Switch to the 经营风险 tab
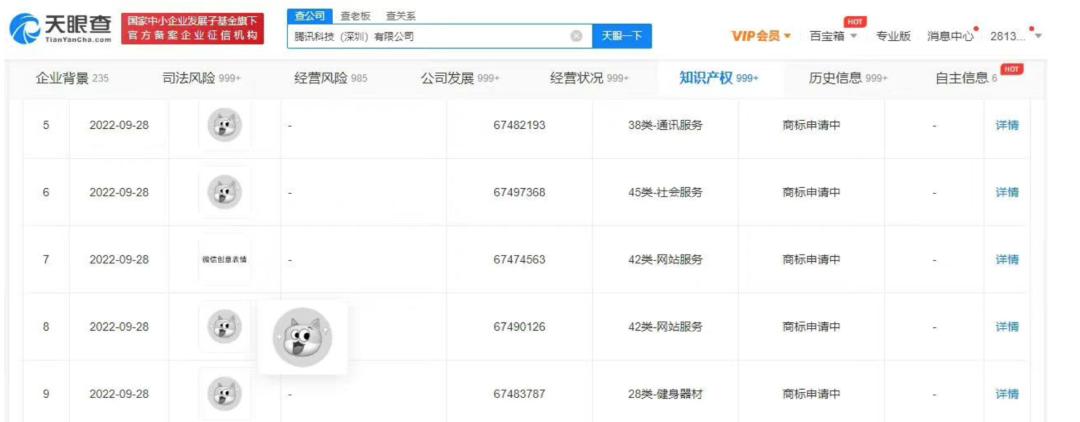The width and height of the screenshot is (1080, 422). point(330,78)
